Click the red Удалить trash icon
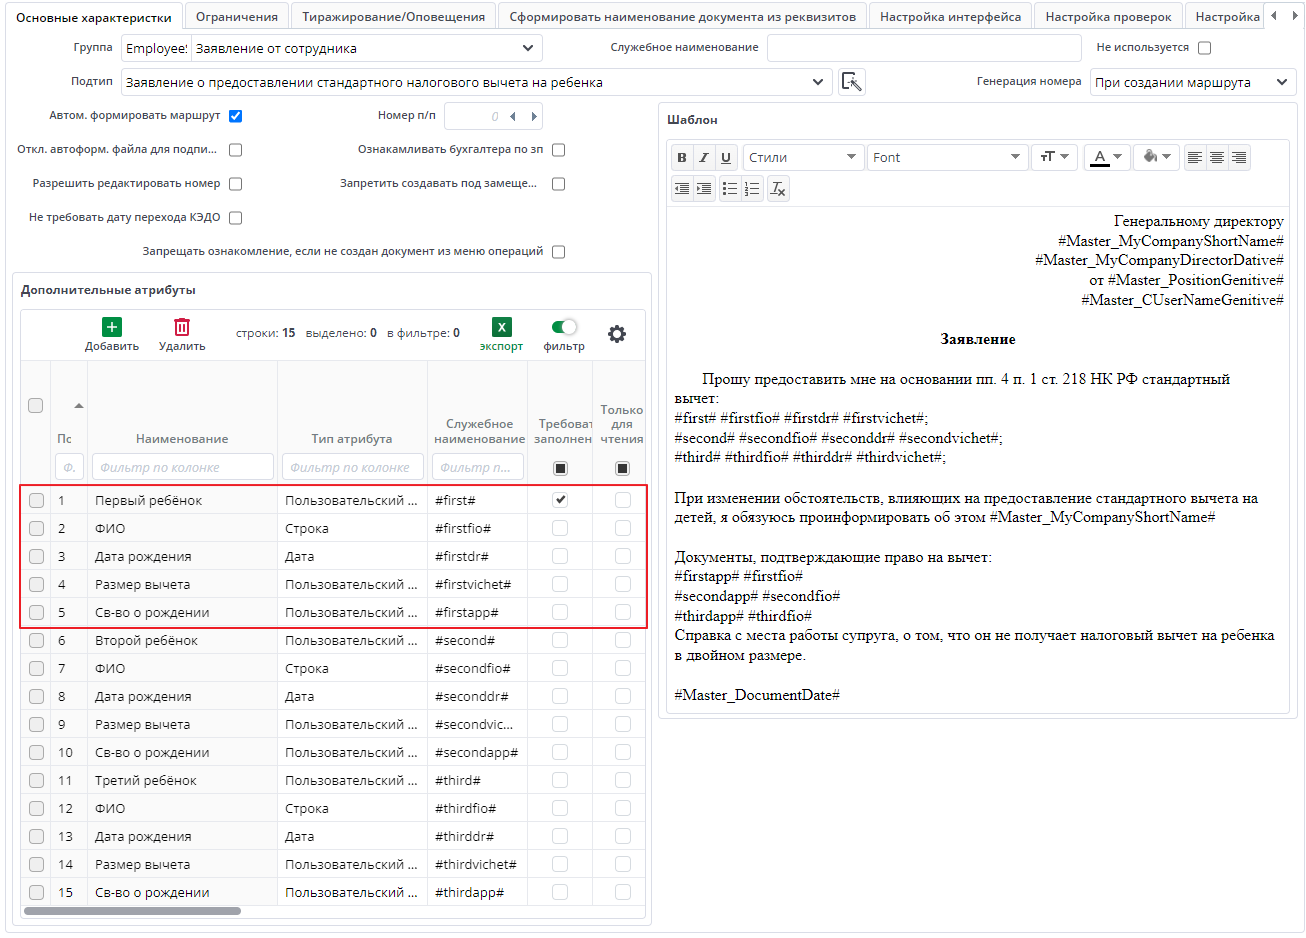Image resolution: width=1306 pixels, height=938 pixels. coord(181,327)
